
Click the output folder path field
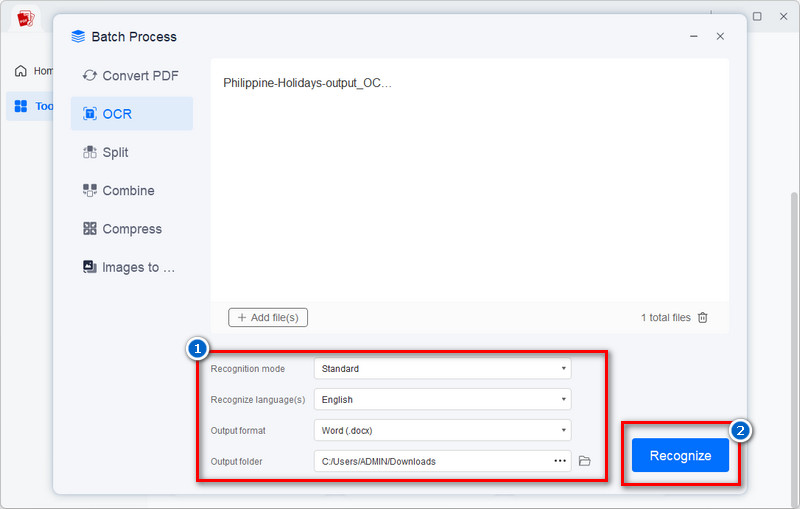pyautogui.click(x=430, y=461)
